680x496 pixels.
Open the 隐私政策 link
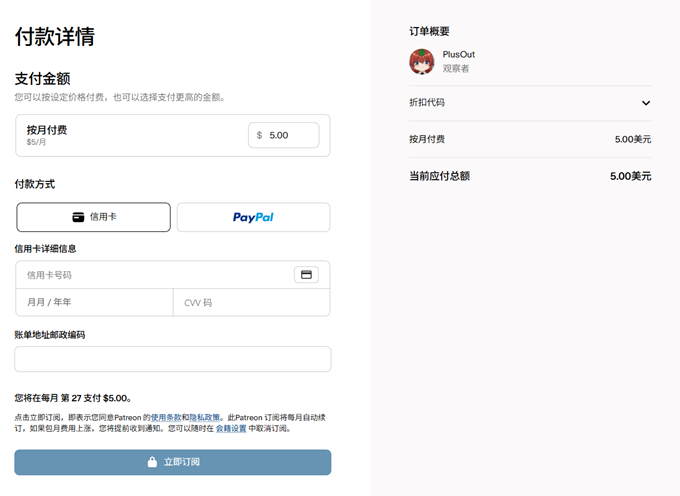tap(204, 416)
